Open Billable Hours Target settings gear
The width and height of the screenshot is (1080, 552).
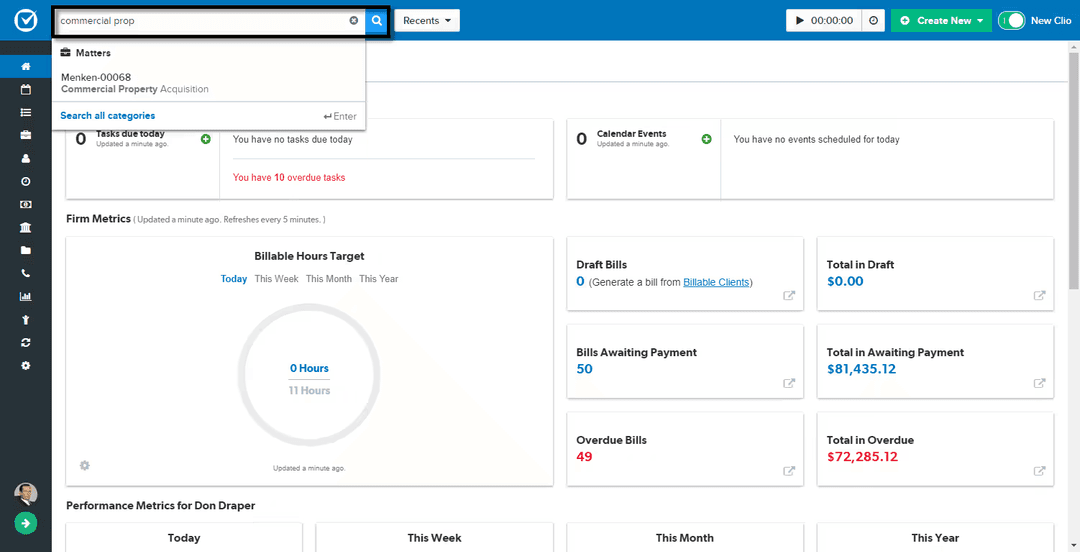pos(85,466)
